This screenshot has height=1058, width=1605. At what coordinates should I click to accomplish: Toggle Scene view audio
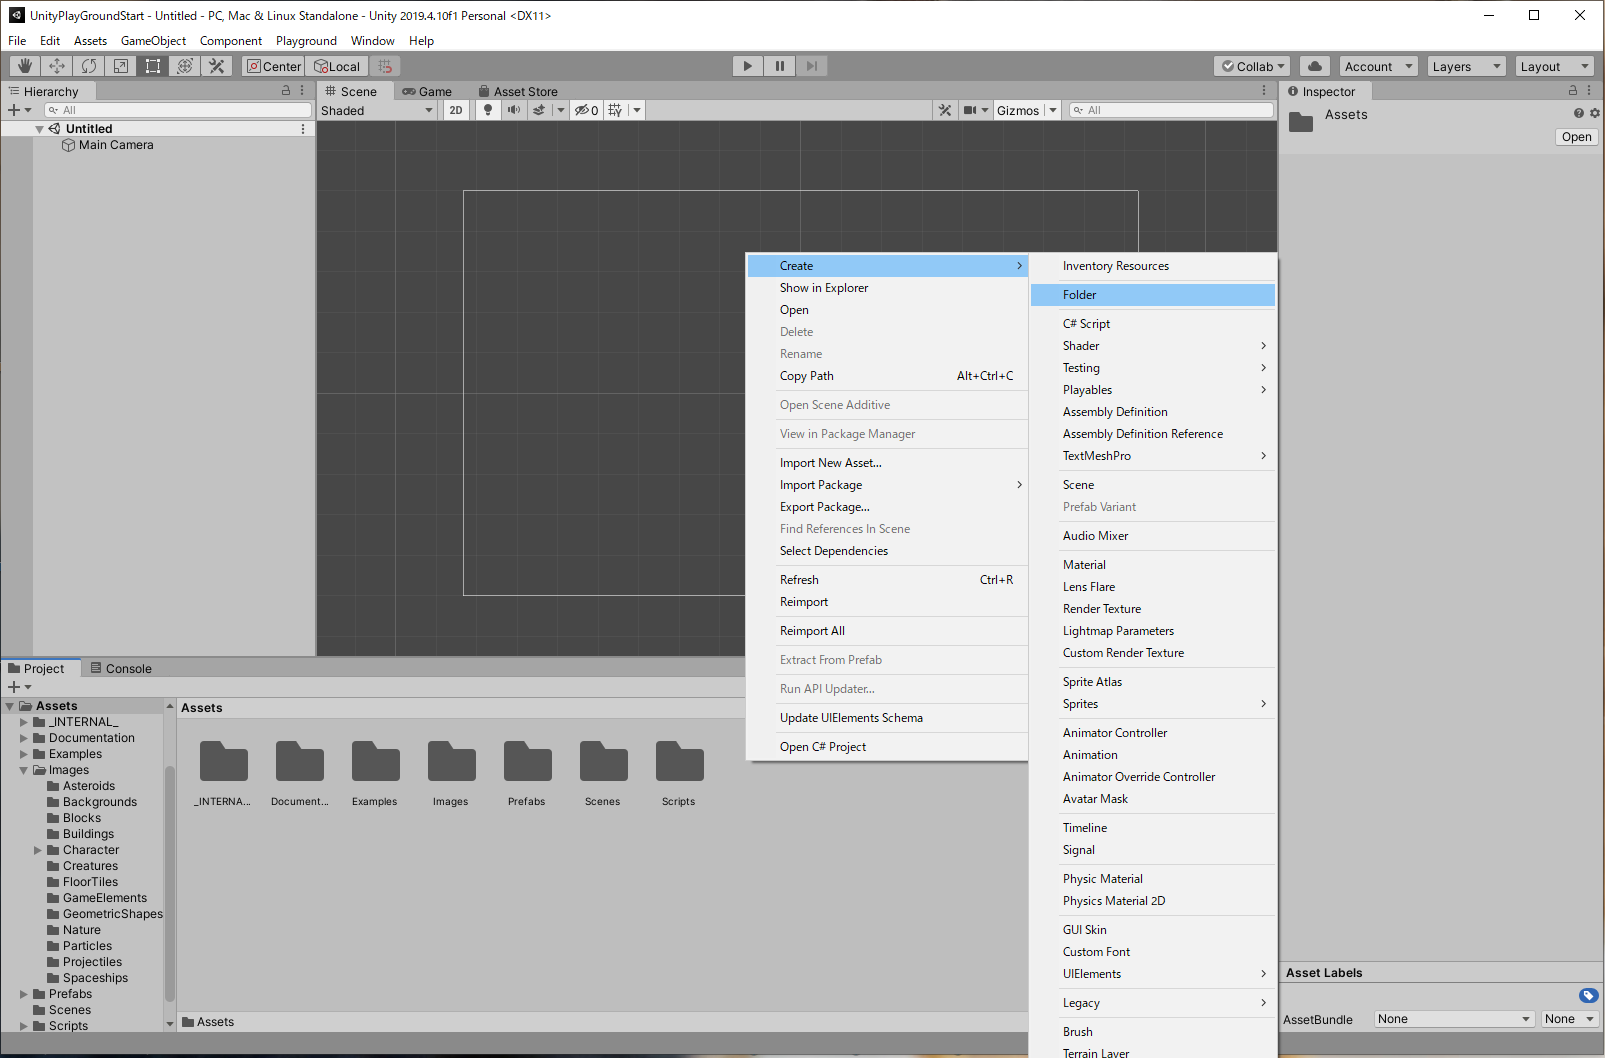(514, 110)
